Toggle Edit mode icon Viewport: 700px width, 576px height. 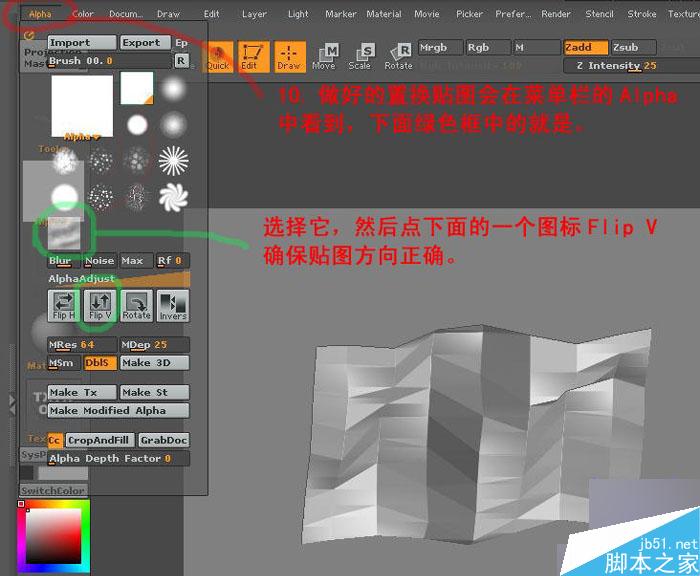[x=253, y=57]
